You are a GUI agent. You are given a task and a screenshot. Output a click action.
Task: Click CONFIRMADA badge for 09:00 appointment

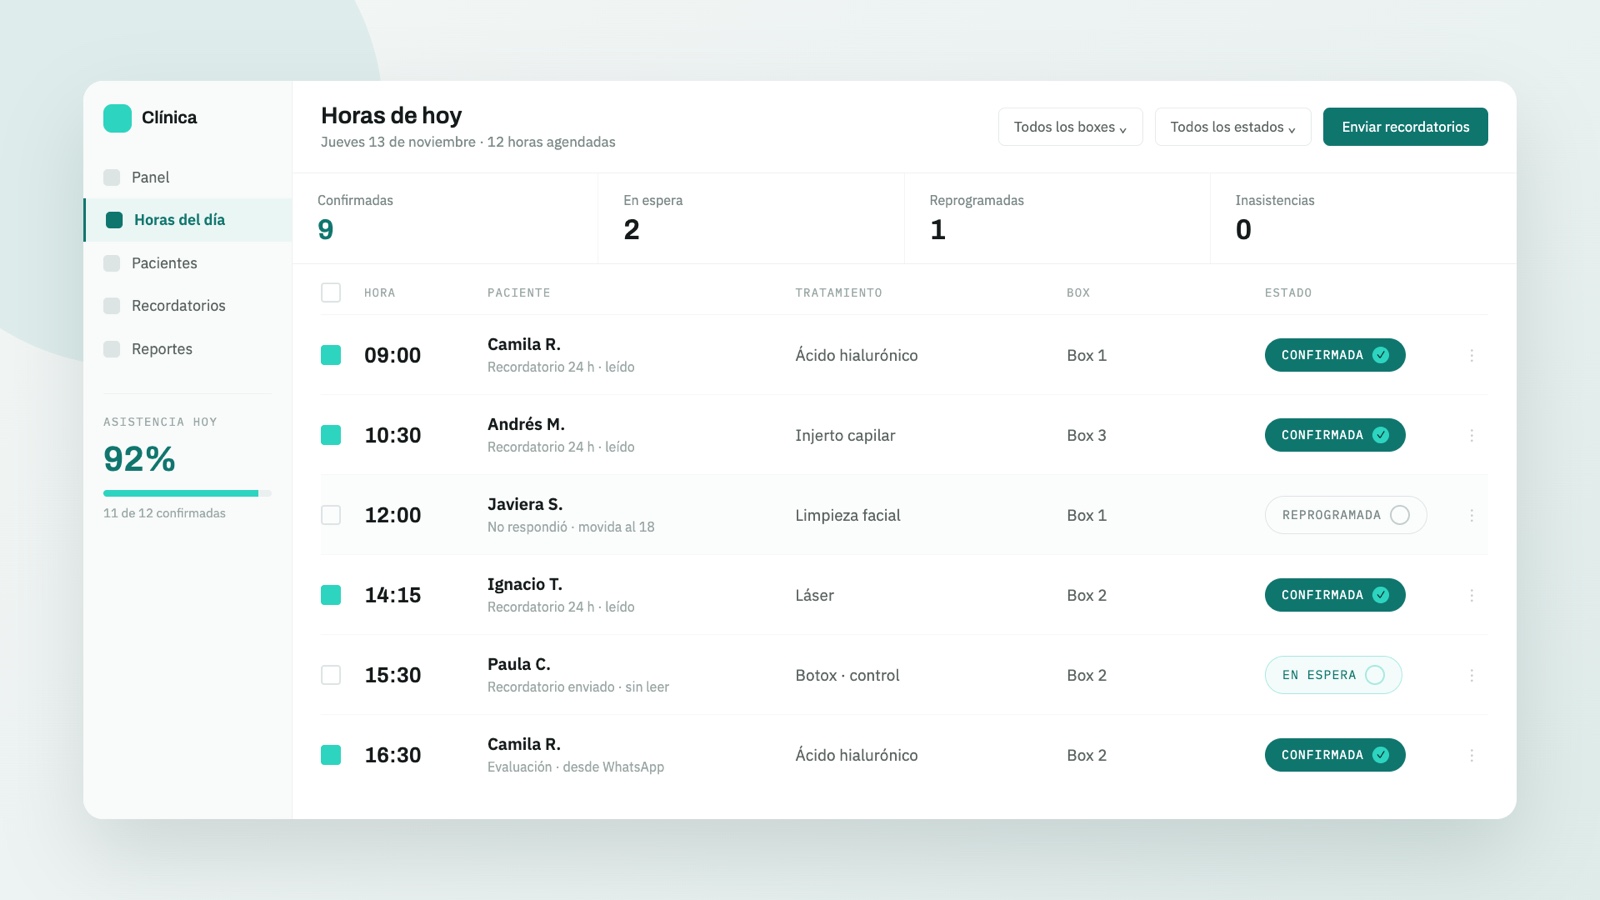pyautogui.click(x=1335, y=355)
